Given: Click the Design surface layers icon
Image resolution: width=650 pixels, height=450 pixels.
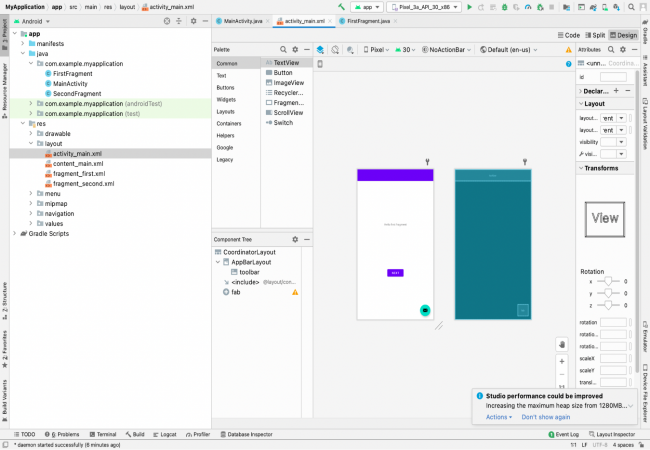Looking at the screenshot, I should tap(321, 48).
